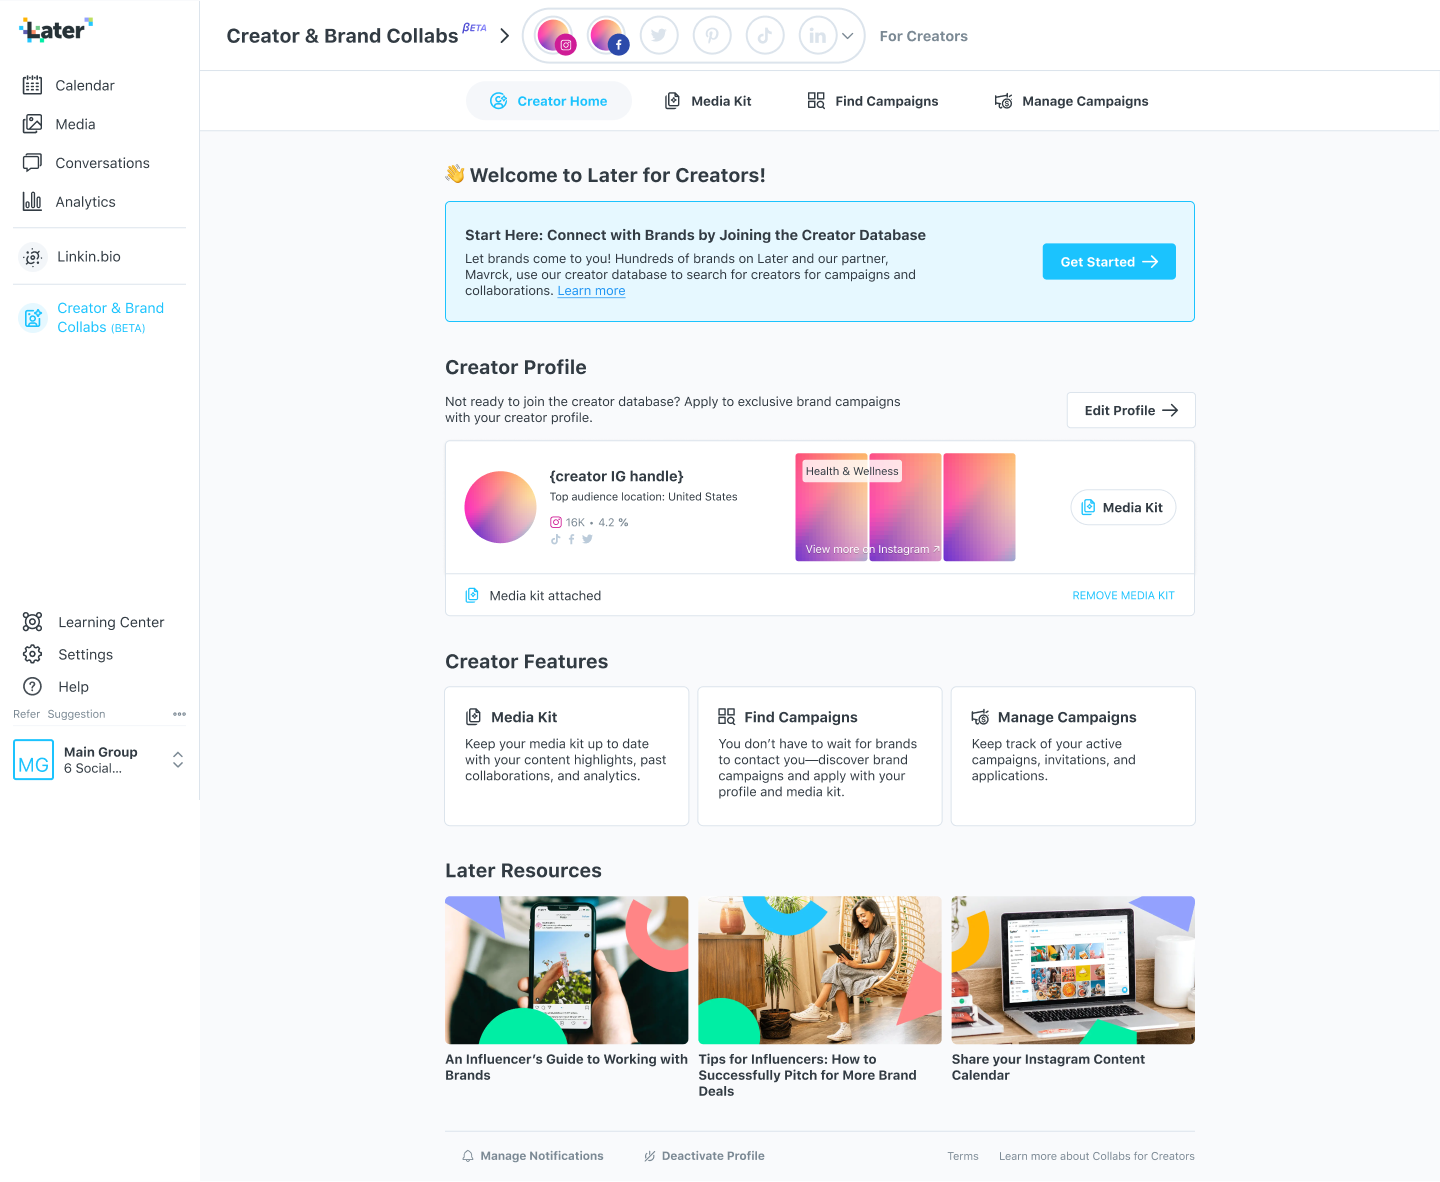Switch to the Media Kit tab
Viewport: 1440px width, 1182px height.
(x=708, y=101)
